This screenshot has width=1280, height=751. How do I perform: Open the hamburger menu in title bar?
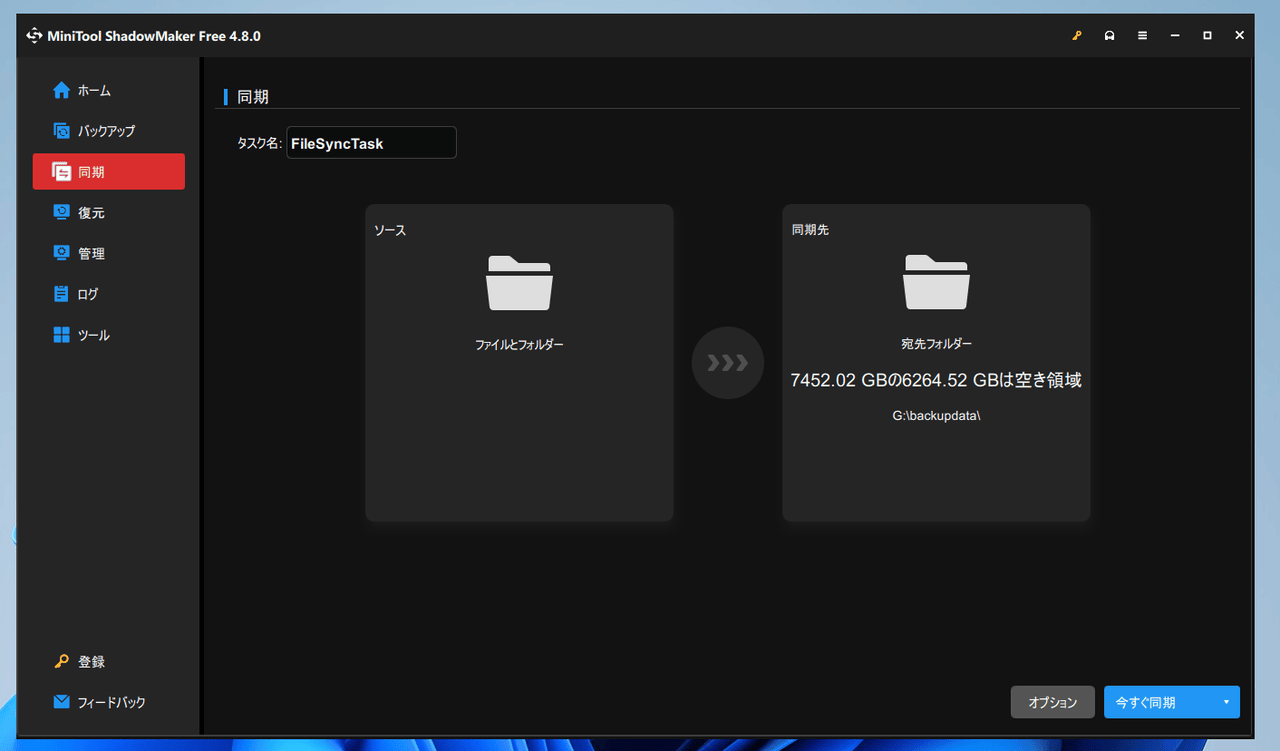[1142, 36]
